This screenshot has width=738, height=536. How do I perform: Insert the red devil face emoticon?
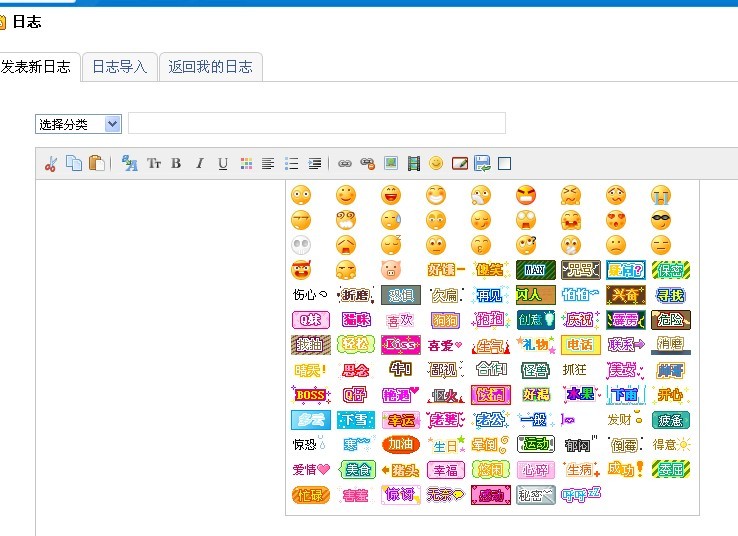301,270
